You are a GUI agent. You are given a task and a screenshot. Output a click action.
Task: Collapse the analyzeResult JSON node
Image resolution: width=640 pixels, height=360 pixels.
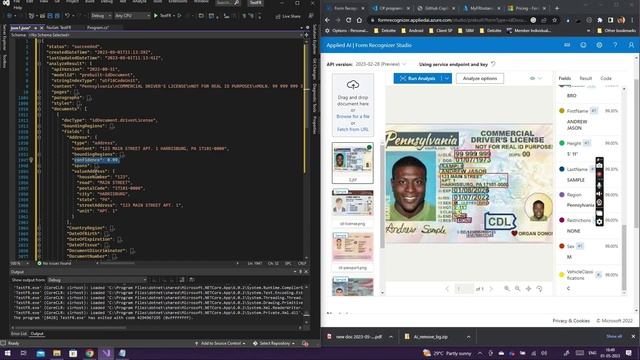[39, 64]
